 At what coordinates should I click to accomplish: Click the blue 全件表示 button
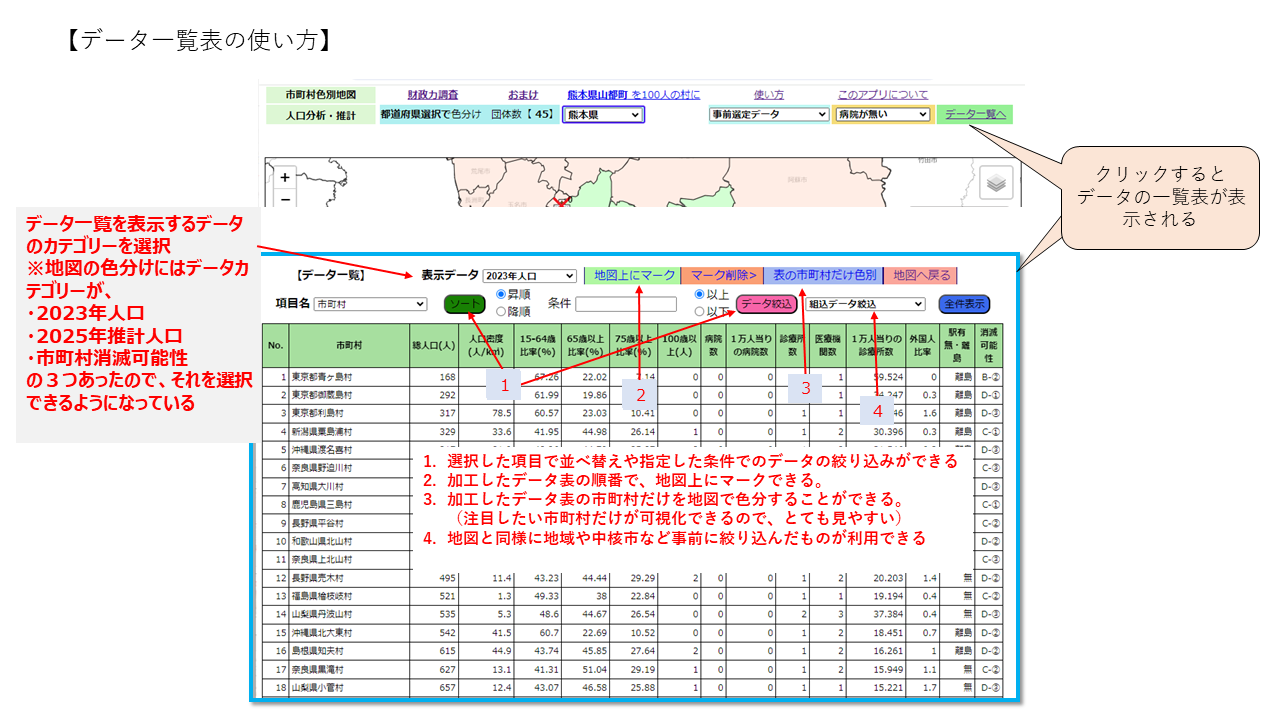pos(964,304)
